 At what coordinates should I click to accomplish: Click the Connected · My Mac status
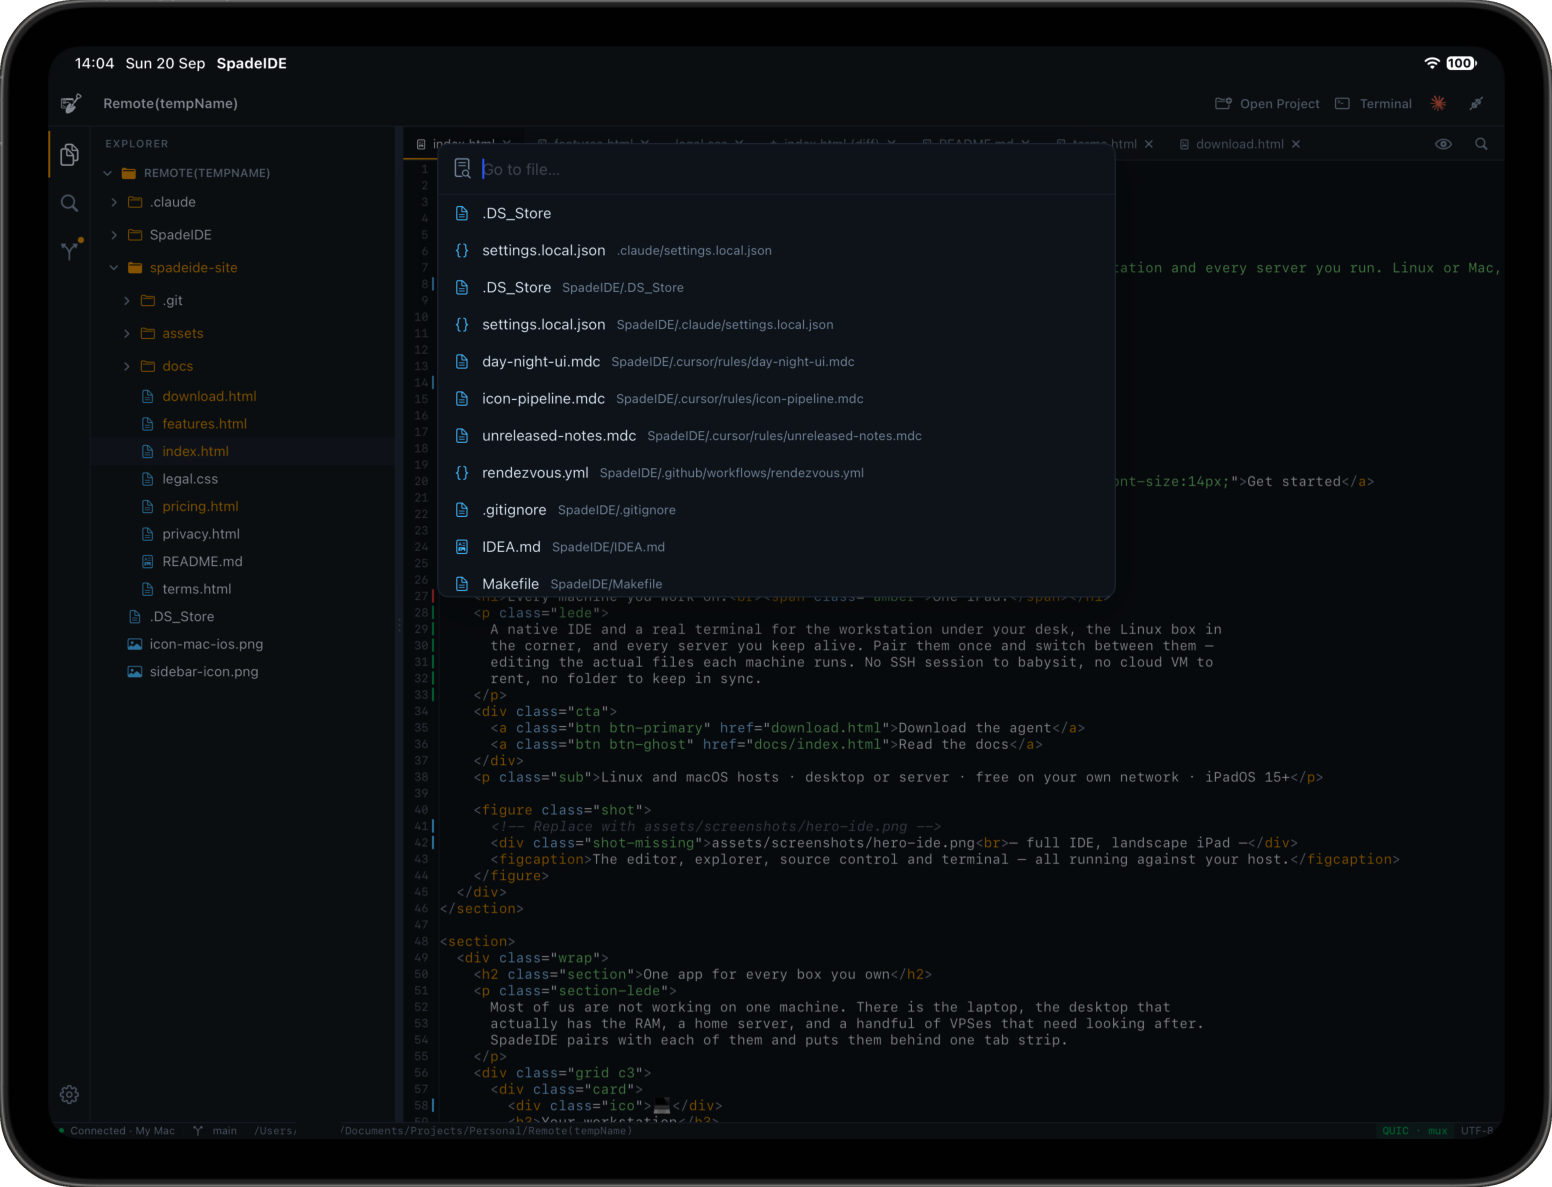coord(116,1131)
